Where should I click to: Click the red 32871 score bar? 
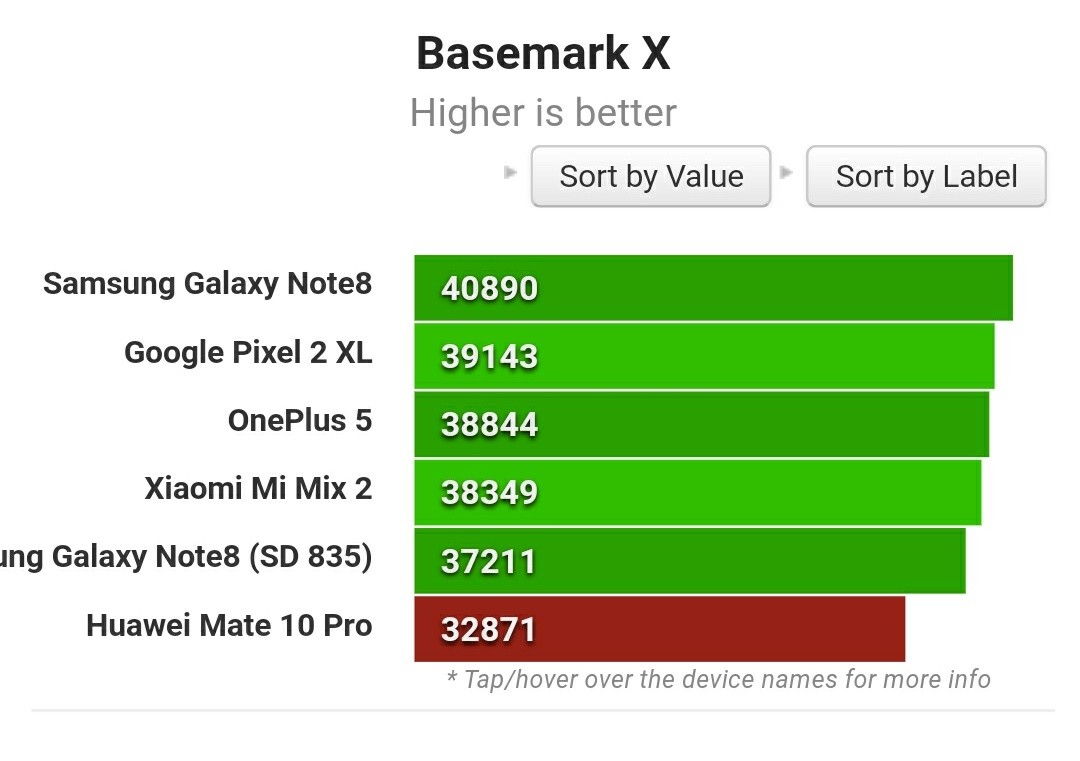[x=660, y=629]
